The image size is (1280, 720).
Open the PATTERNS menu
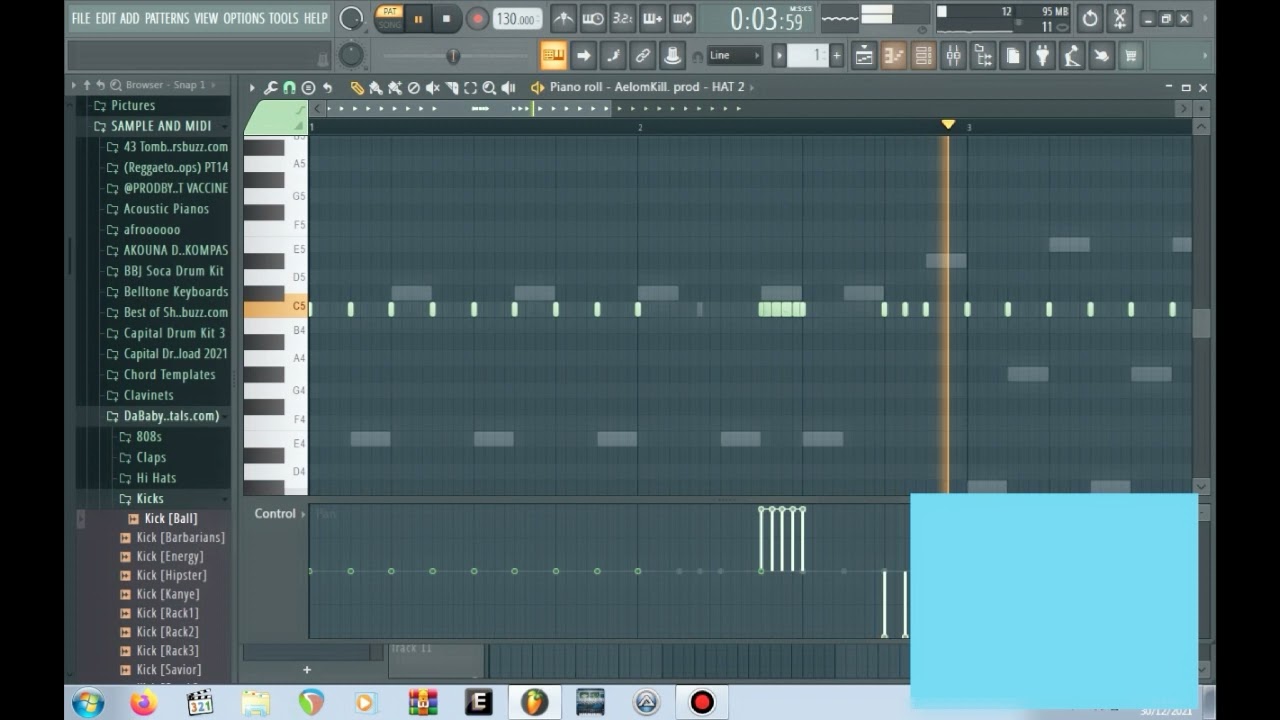tap(167, 18)
